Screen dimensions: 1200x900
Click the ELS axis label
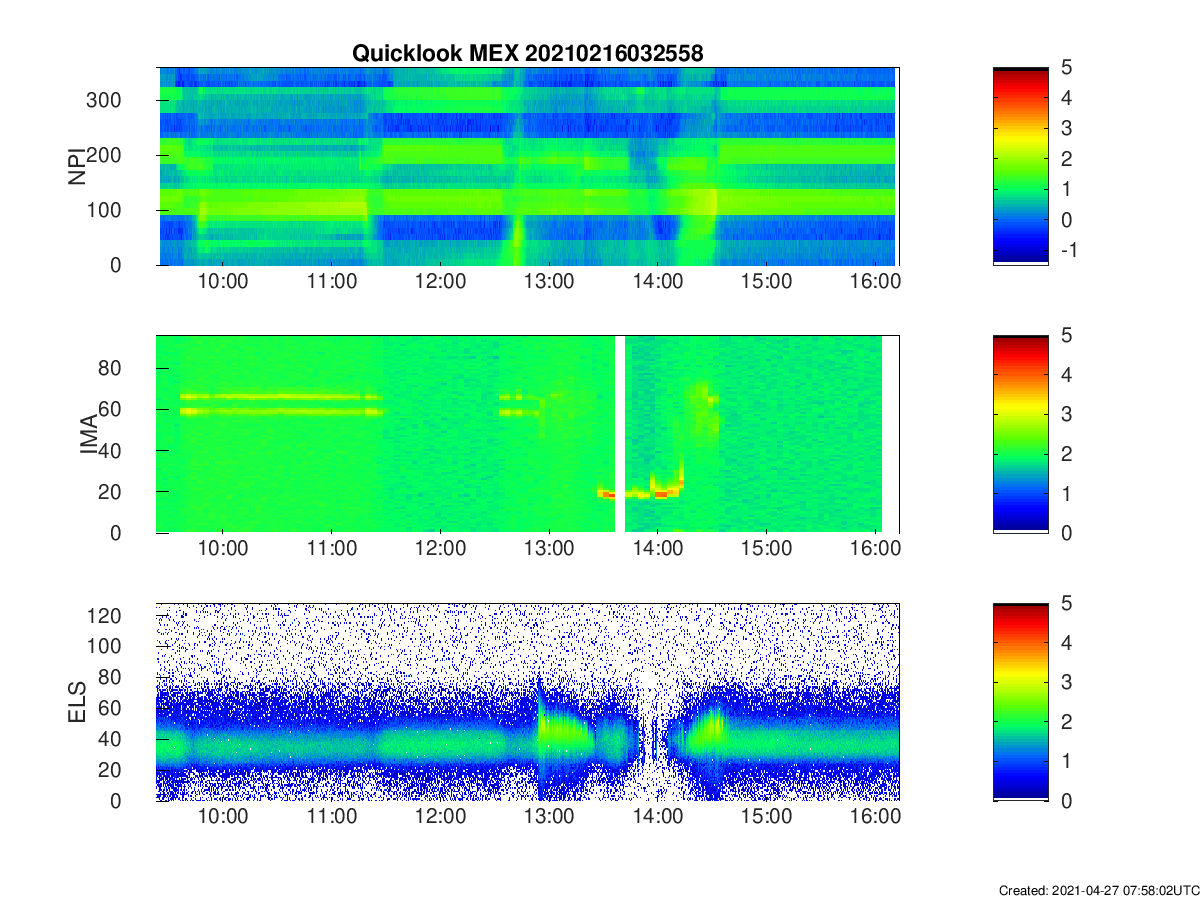76,702
